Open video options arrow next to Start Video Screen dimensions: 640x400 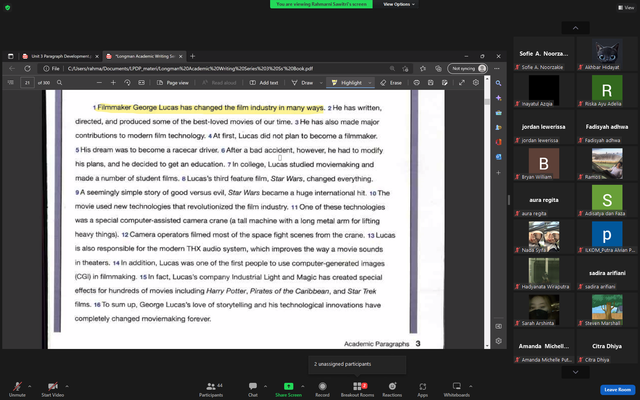67,386
